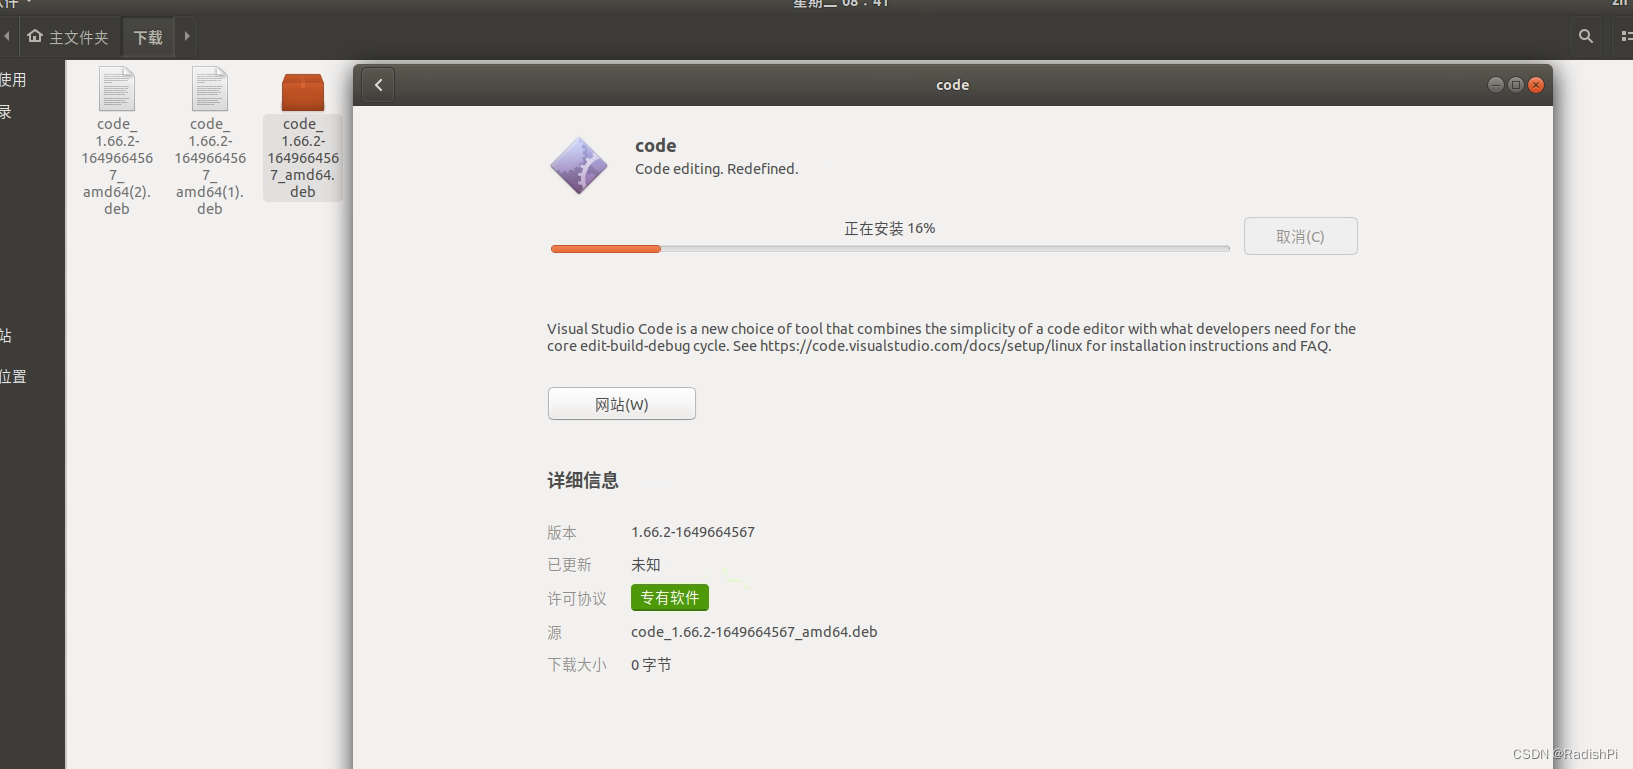This screenshot has width=1633, height=769.
Task: Click the 许可协议 label
Action: point(577,598)
